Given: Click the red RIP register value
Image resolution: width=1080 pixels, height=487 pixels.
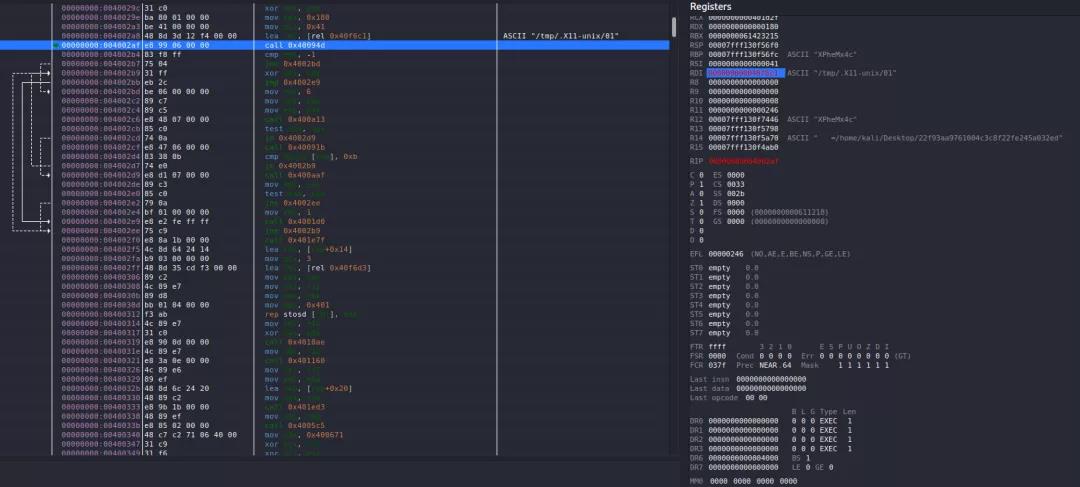Looking at the screenshot, I should [744, 159].
